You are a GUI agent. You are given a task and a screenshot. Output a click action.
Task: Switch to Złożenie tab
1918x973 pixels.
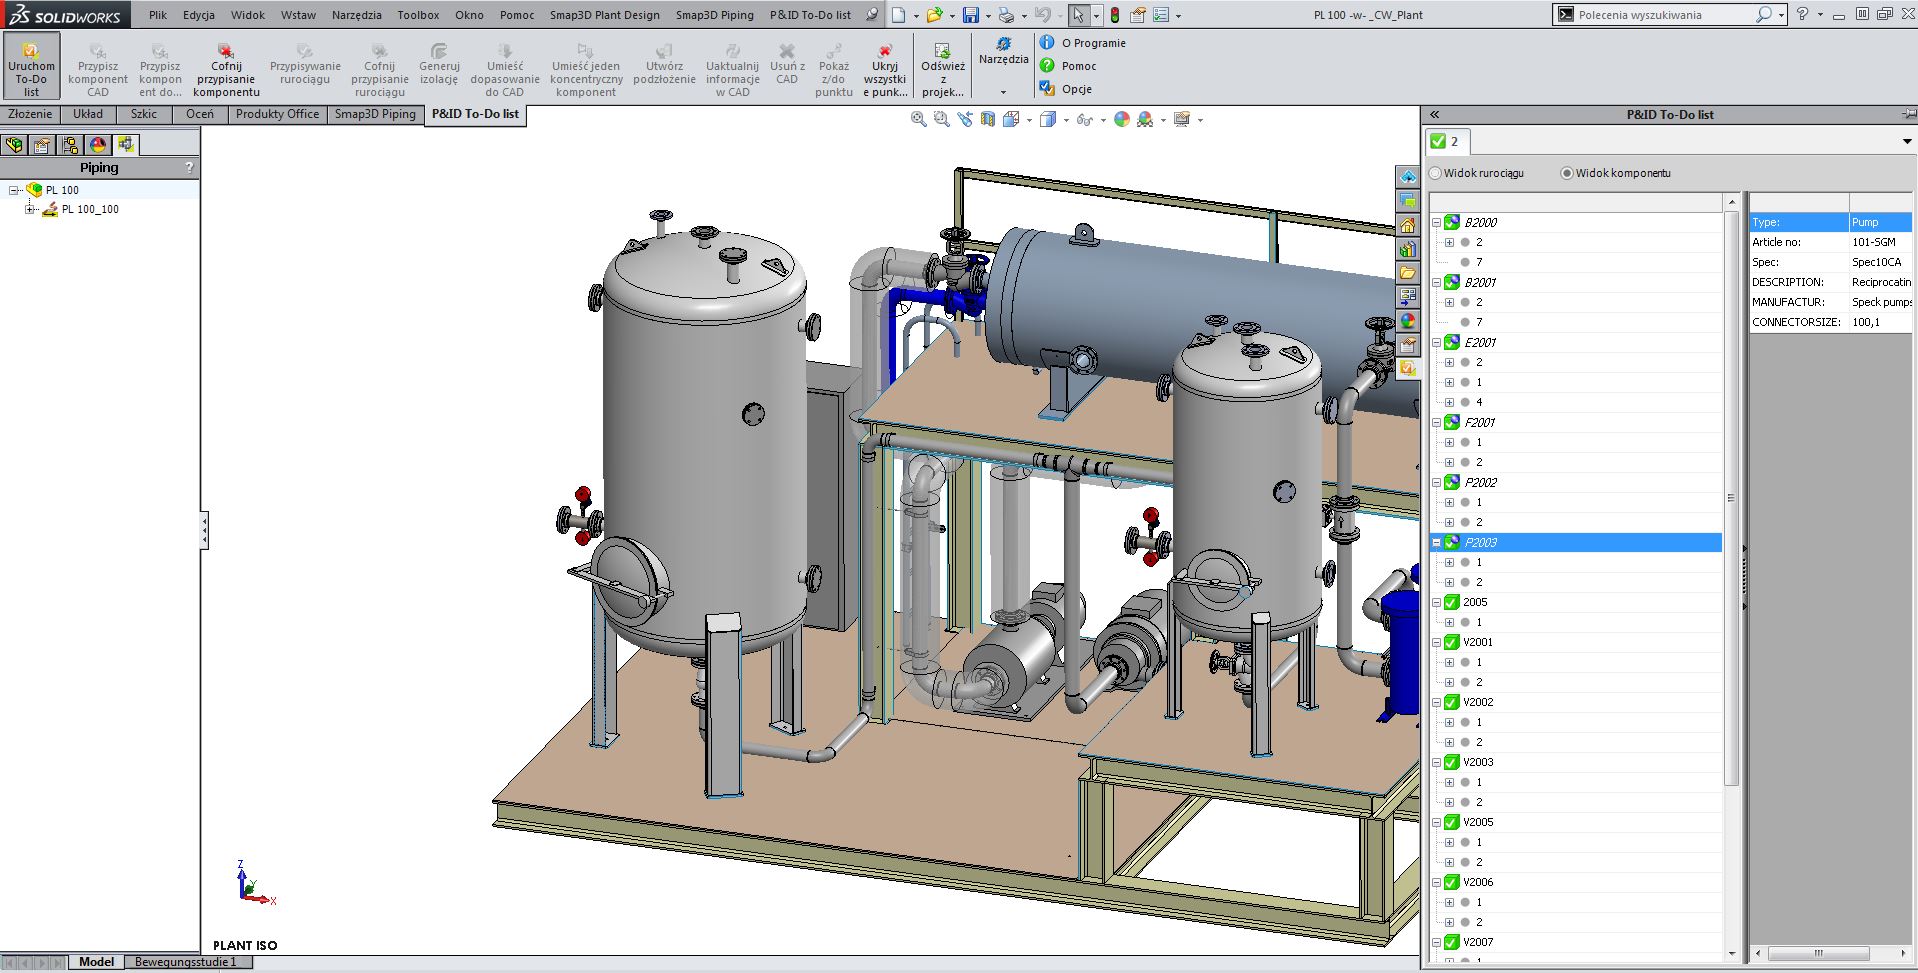[30, 114]
